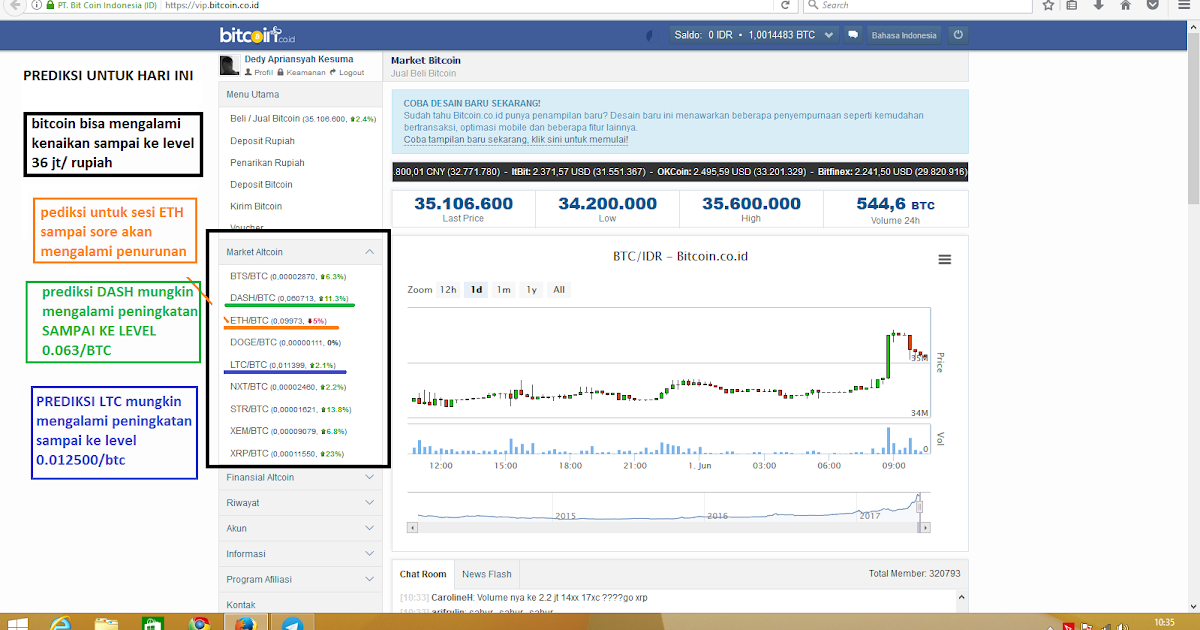The height and width of the screenshot is (630, 1200).
Task: Set chart zoom to 1d
Action: click(477, 290)
